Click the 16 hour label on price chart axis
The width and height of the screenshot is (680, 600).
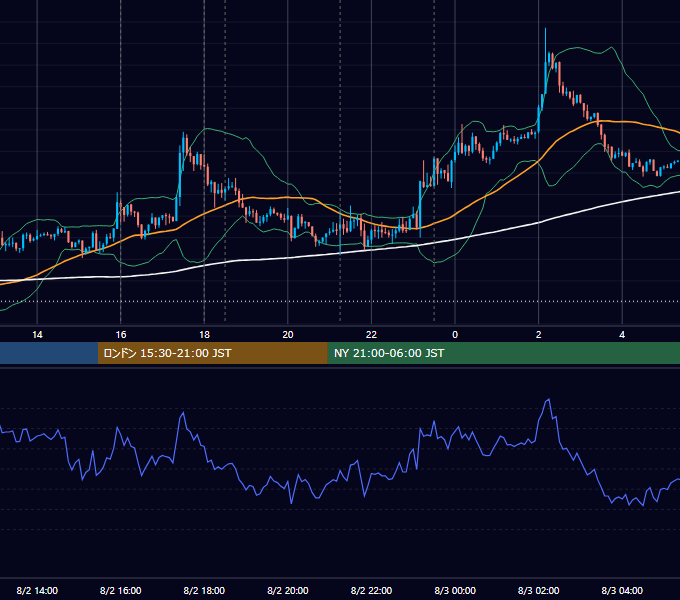click(x=121, y=335)
